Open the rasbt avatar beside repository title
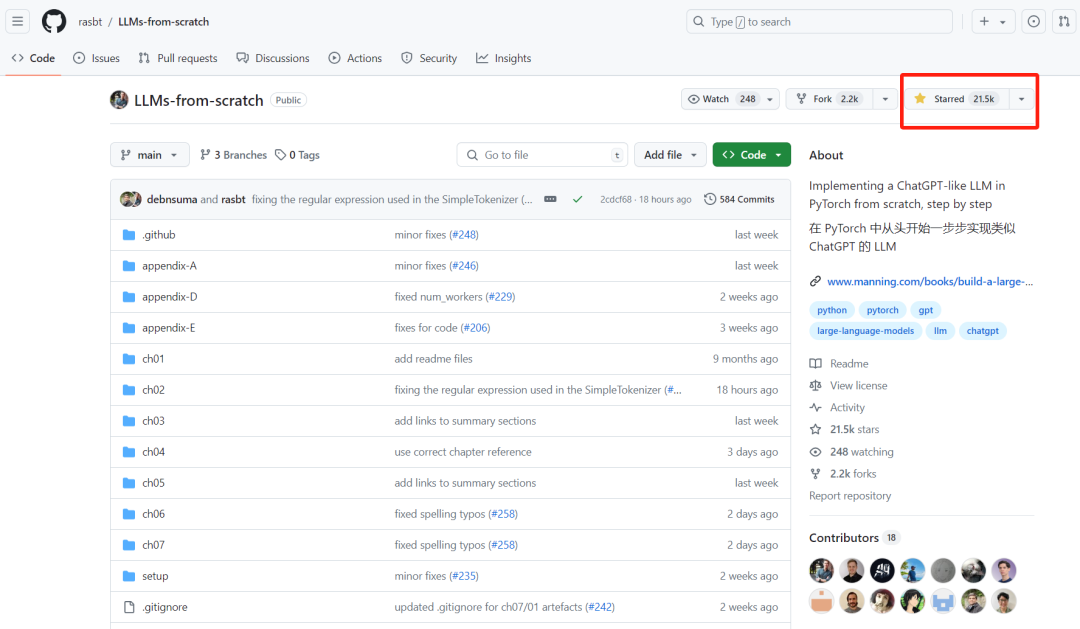This screenshot has height=629, width=1080. pos(119,100)
